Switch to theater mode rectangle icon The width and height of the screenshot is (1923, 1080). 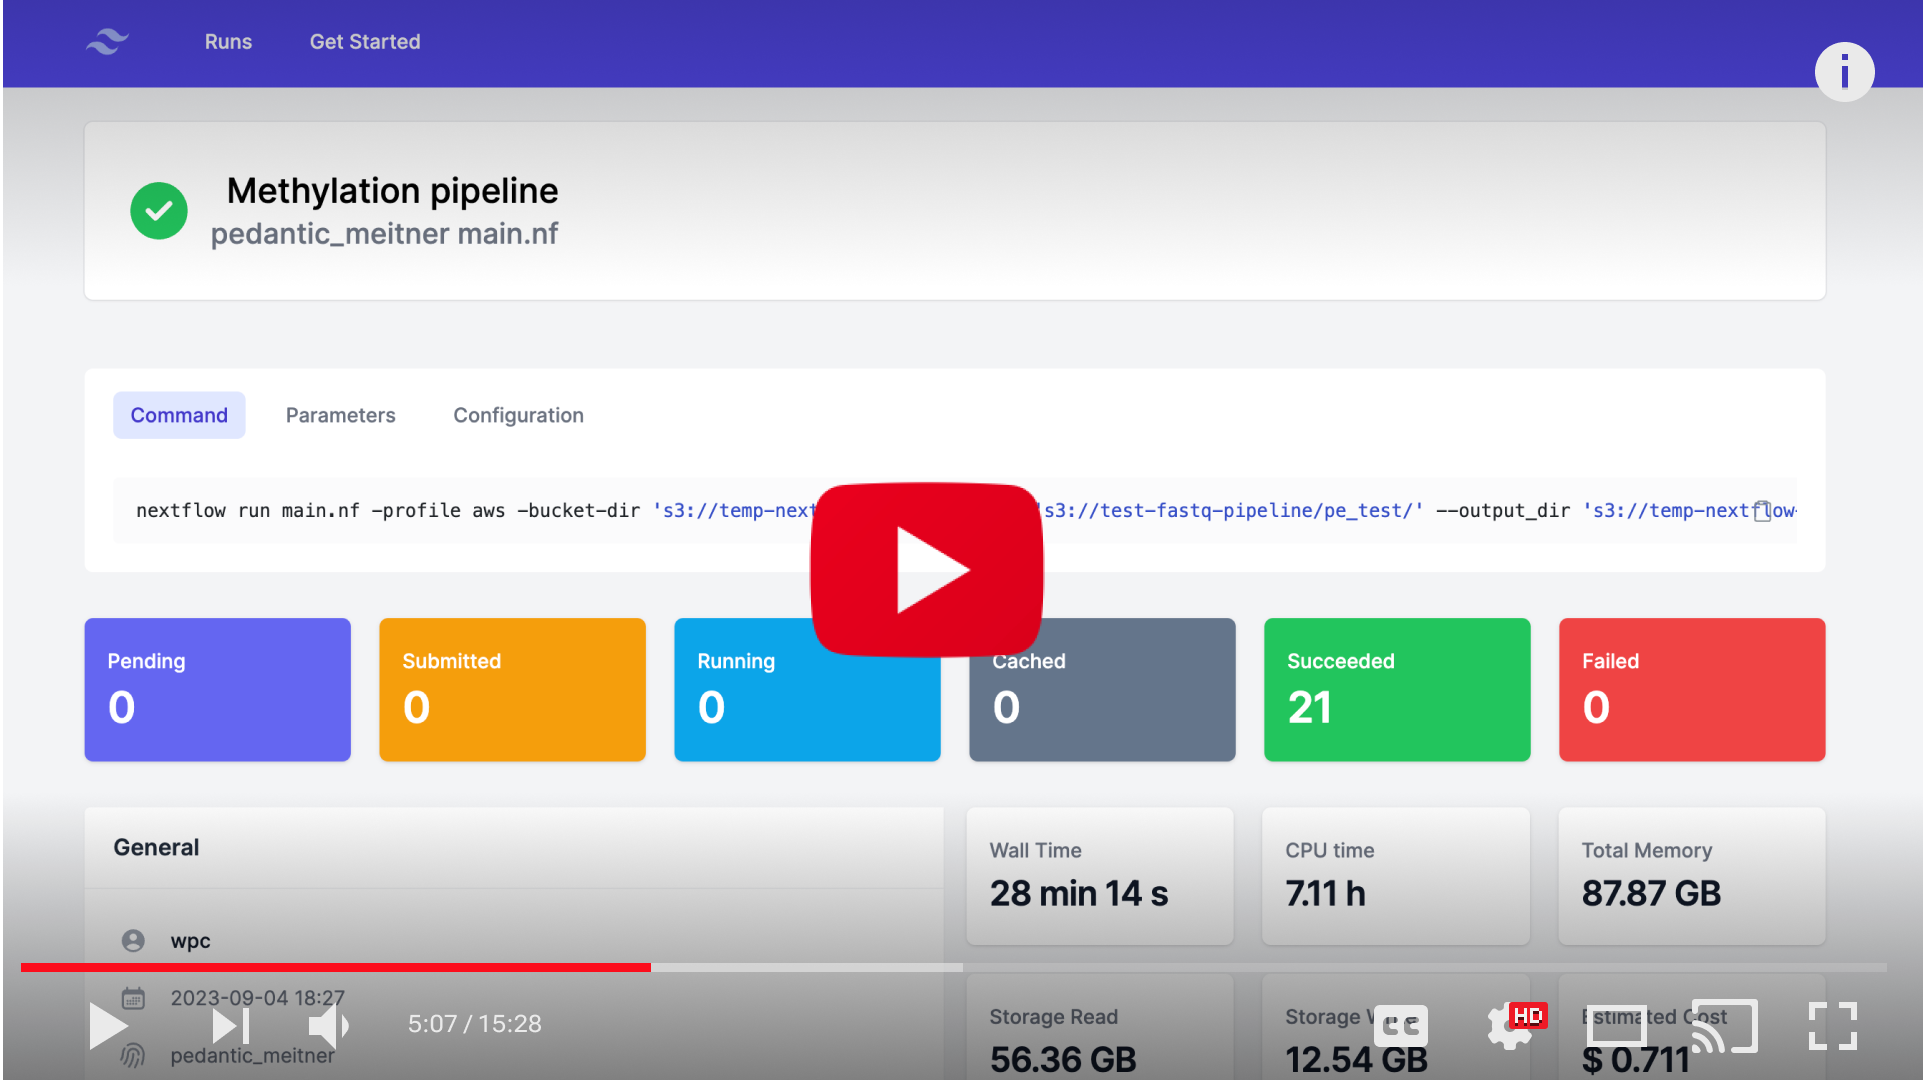tap(1617, 1026)
